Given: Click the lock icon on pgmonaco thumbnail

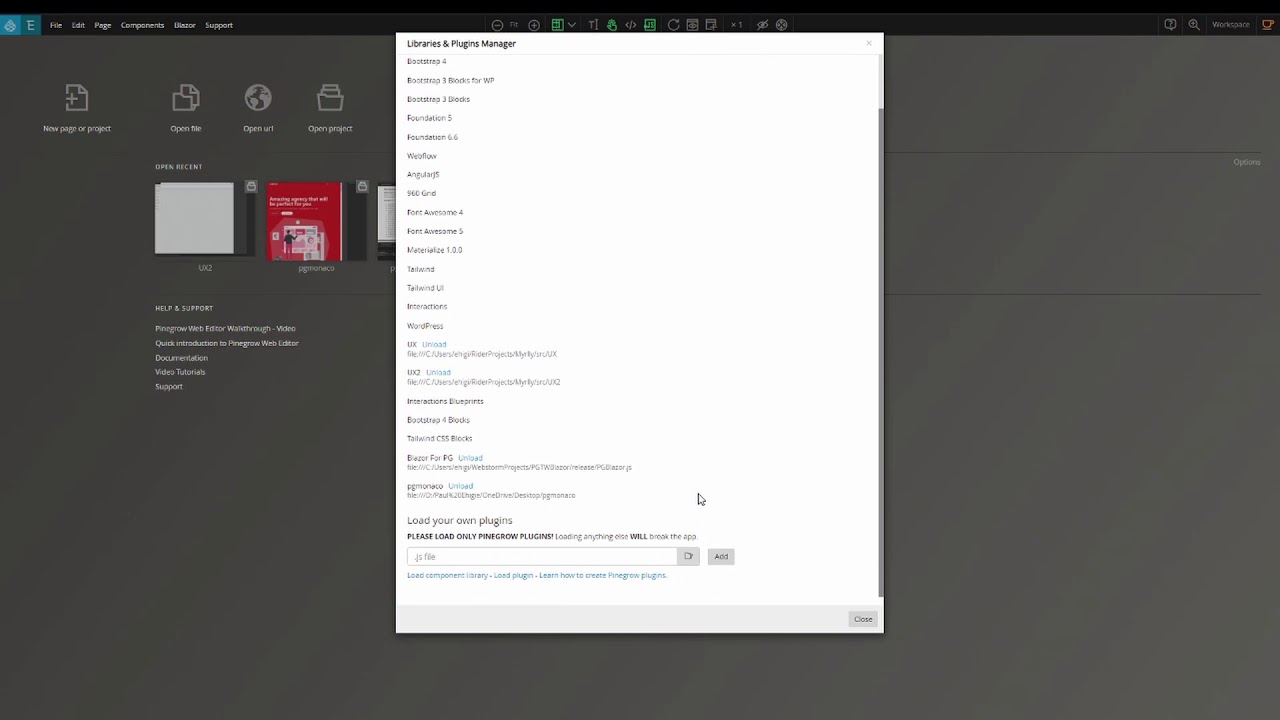Looking at the screenshot, I should pyautogui.click(x=362, y=187).
